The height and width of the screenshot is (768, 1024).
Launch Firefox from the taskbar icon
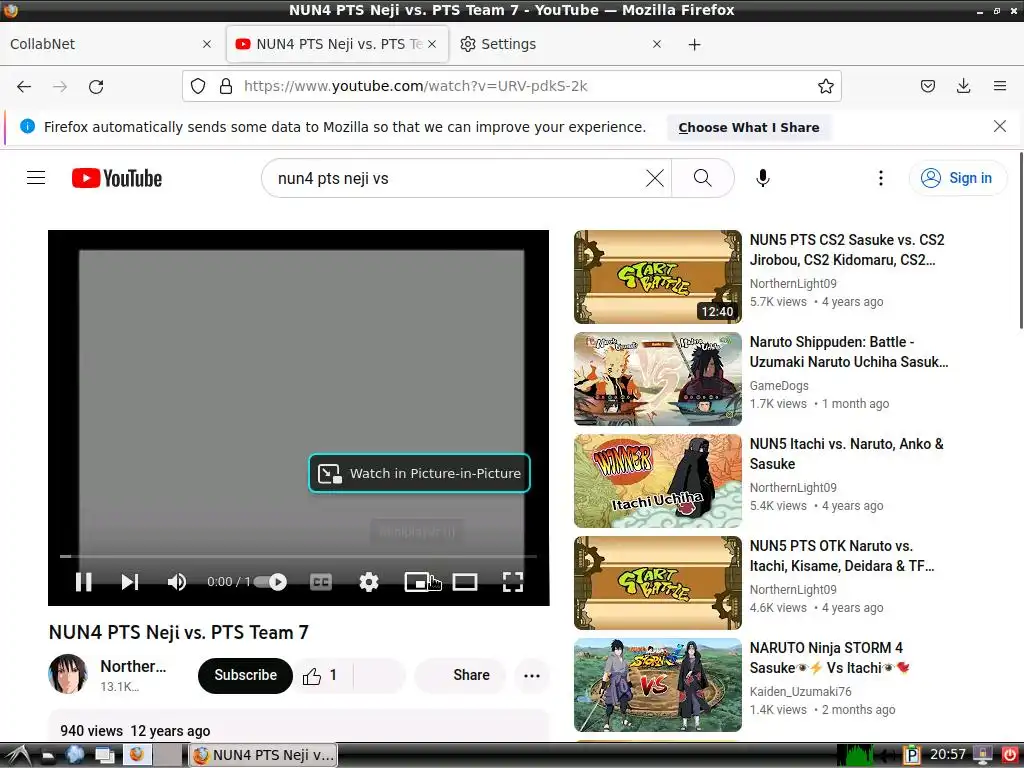(x=136, y=755)
